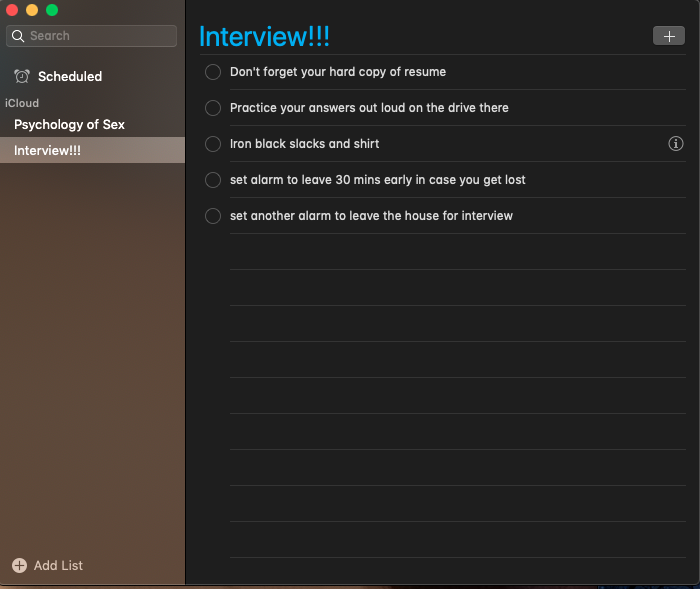Image resolution: width=700 pixels, height=589 pixels.
Task: Click the Add List plus icon
Action: click(19, 565)
